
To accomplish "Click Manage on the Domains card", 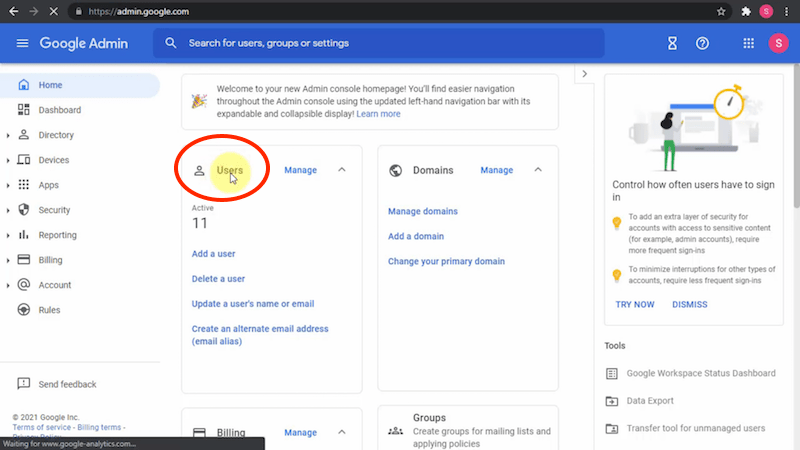I will point(496,170).
